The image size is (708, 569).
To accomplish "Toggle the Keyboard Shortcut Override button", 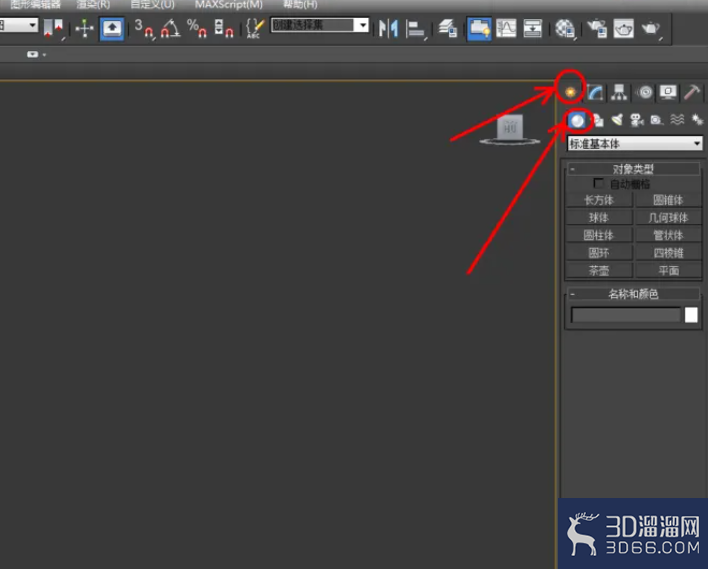I will 112,29.
